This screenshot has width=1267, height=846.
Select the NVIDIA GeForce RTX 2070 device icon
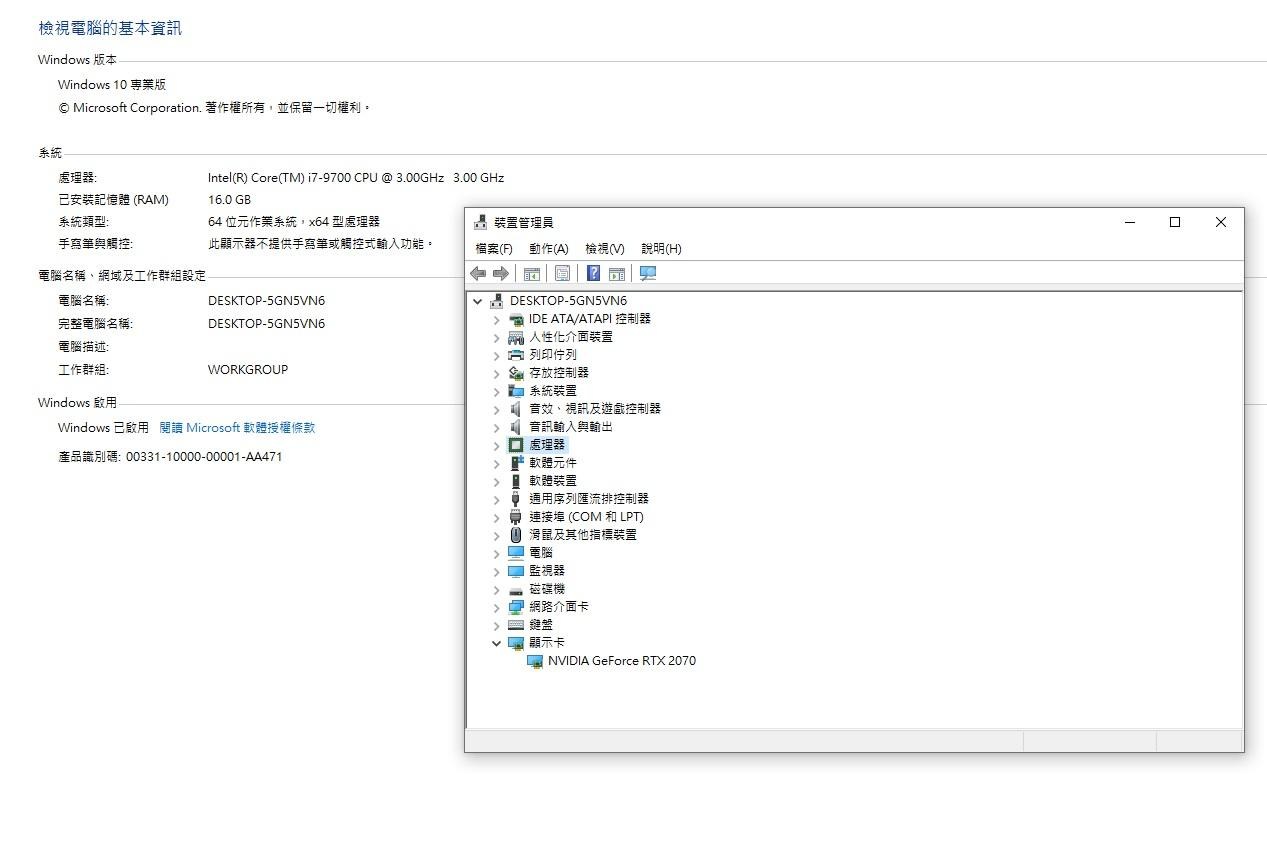[534, 661]
